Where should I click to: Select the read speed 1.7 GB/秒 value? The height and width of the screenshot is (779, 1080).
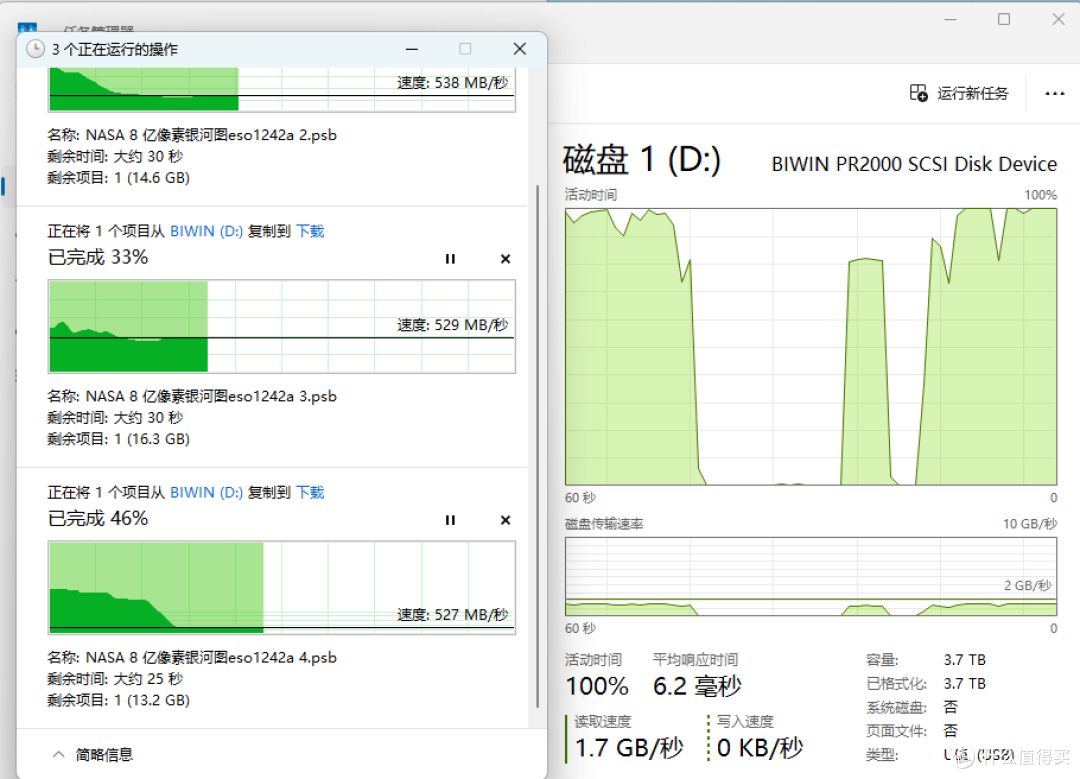629,748
